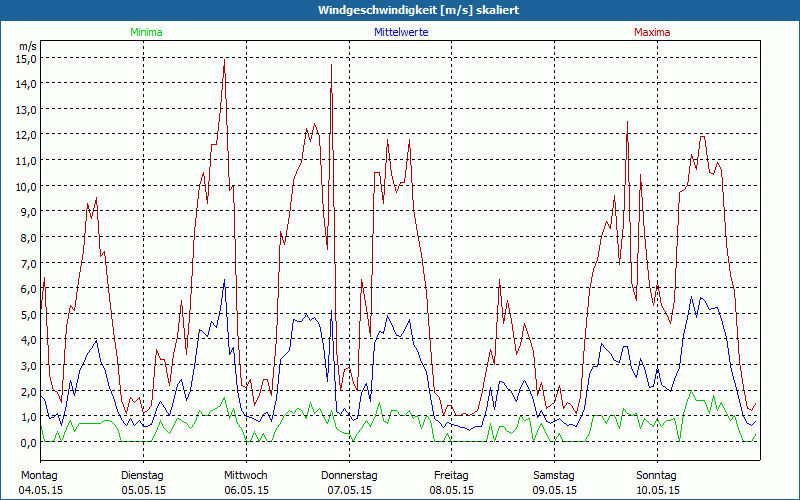Click the Dienstag day label
This screenshot has height=500, width=800.
click(142, 475)
